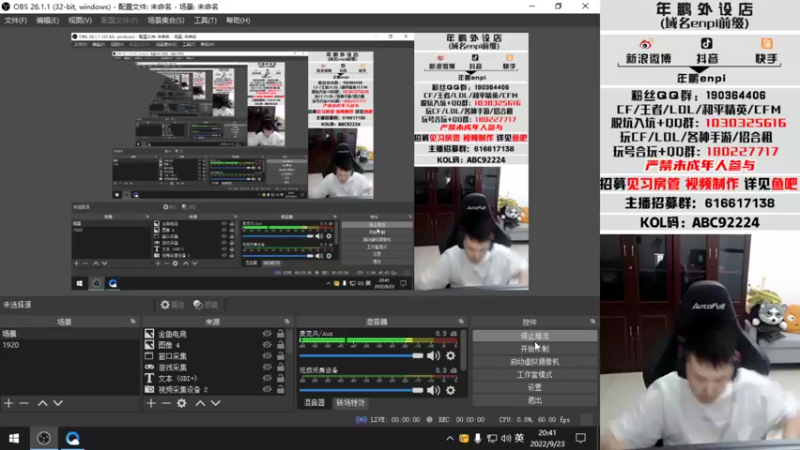Toggle visibility eye for 窗口采集
The image size is (800, 450).
267,356
